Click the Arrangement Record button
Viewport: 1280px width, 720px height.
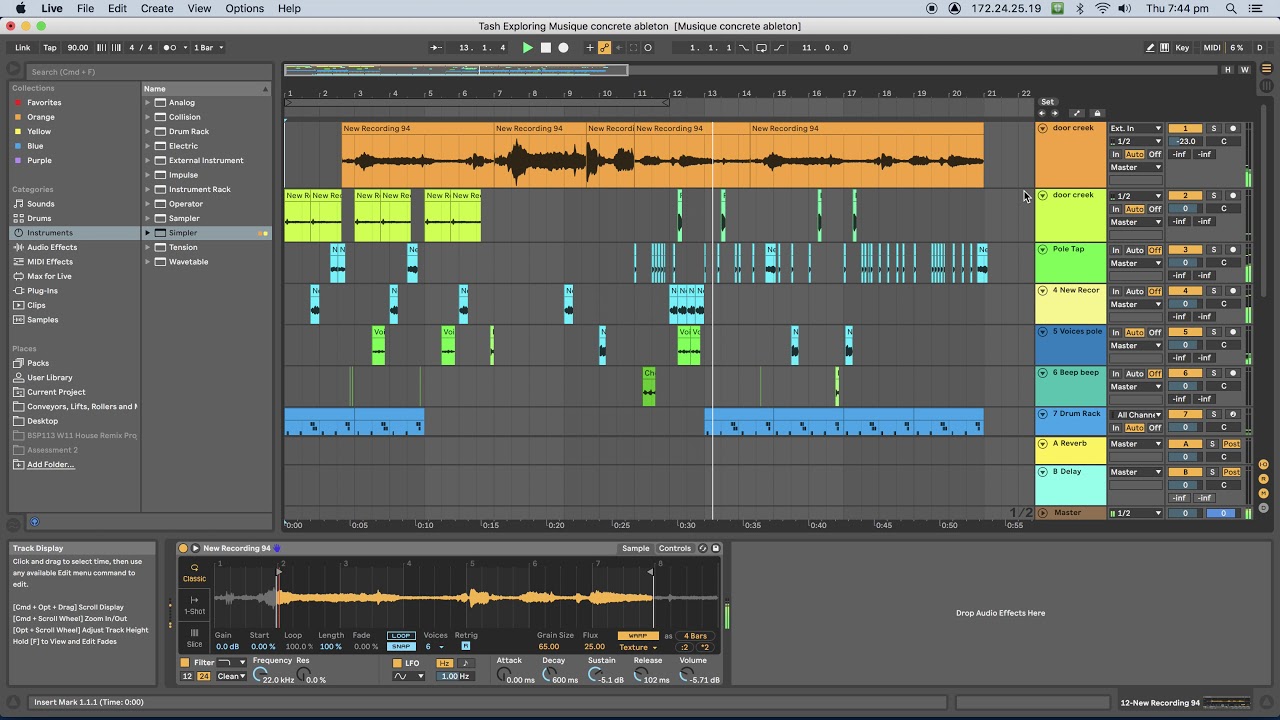pyautogui.click(x=563, y=47)
